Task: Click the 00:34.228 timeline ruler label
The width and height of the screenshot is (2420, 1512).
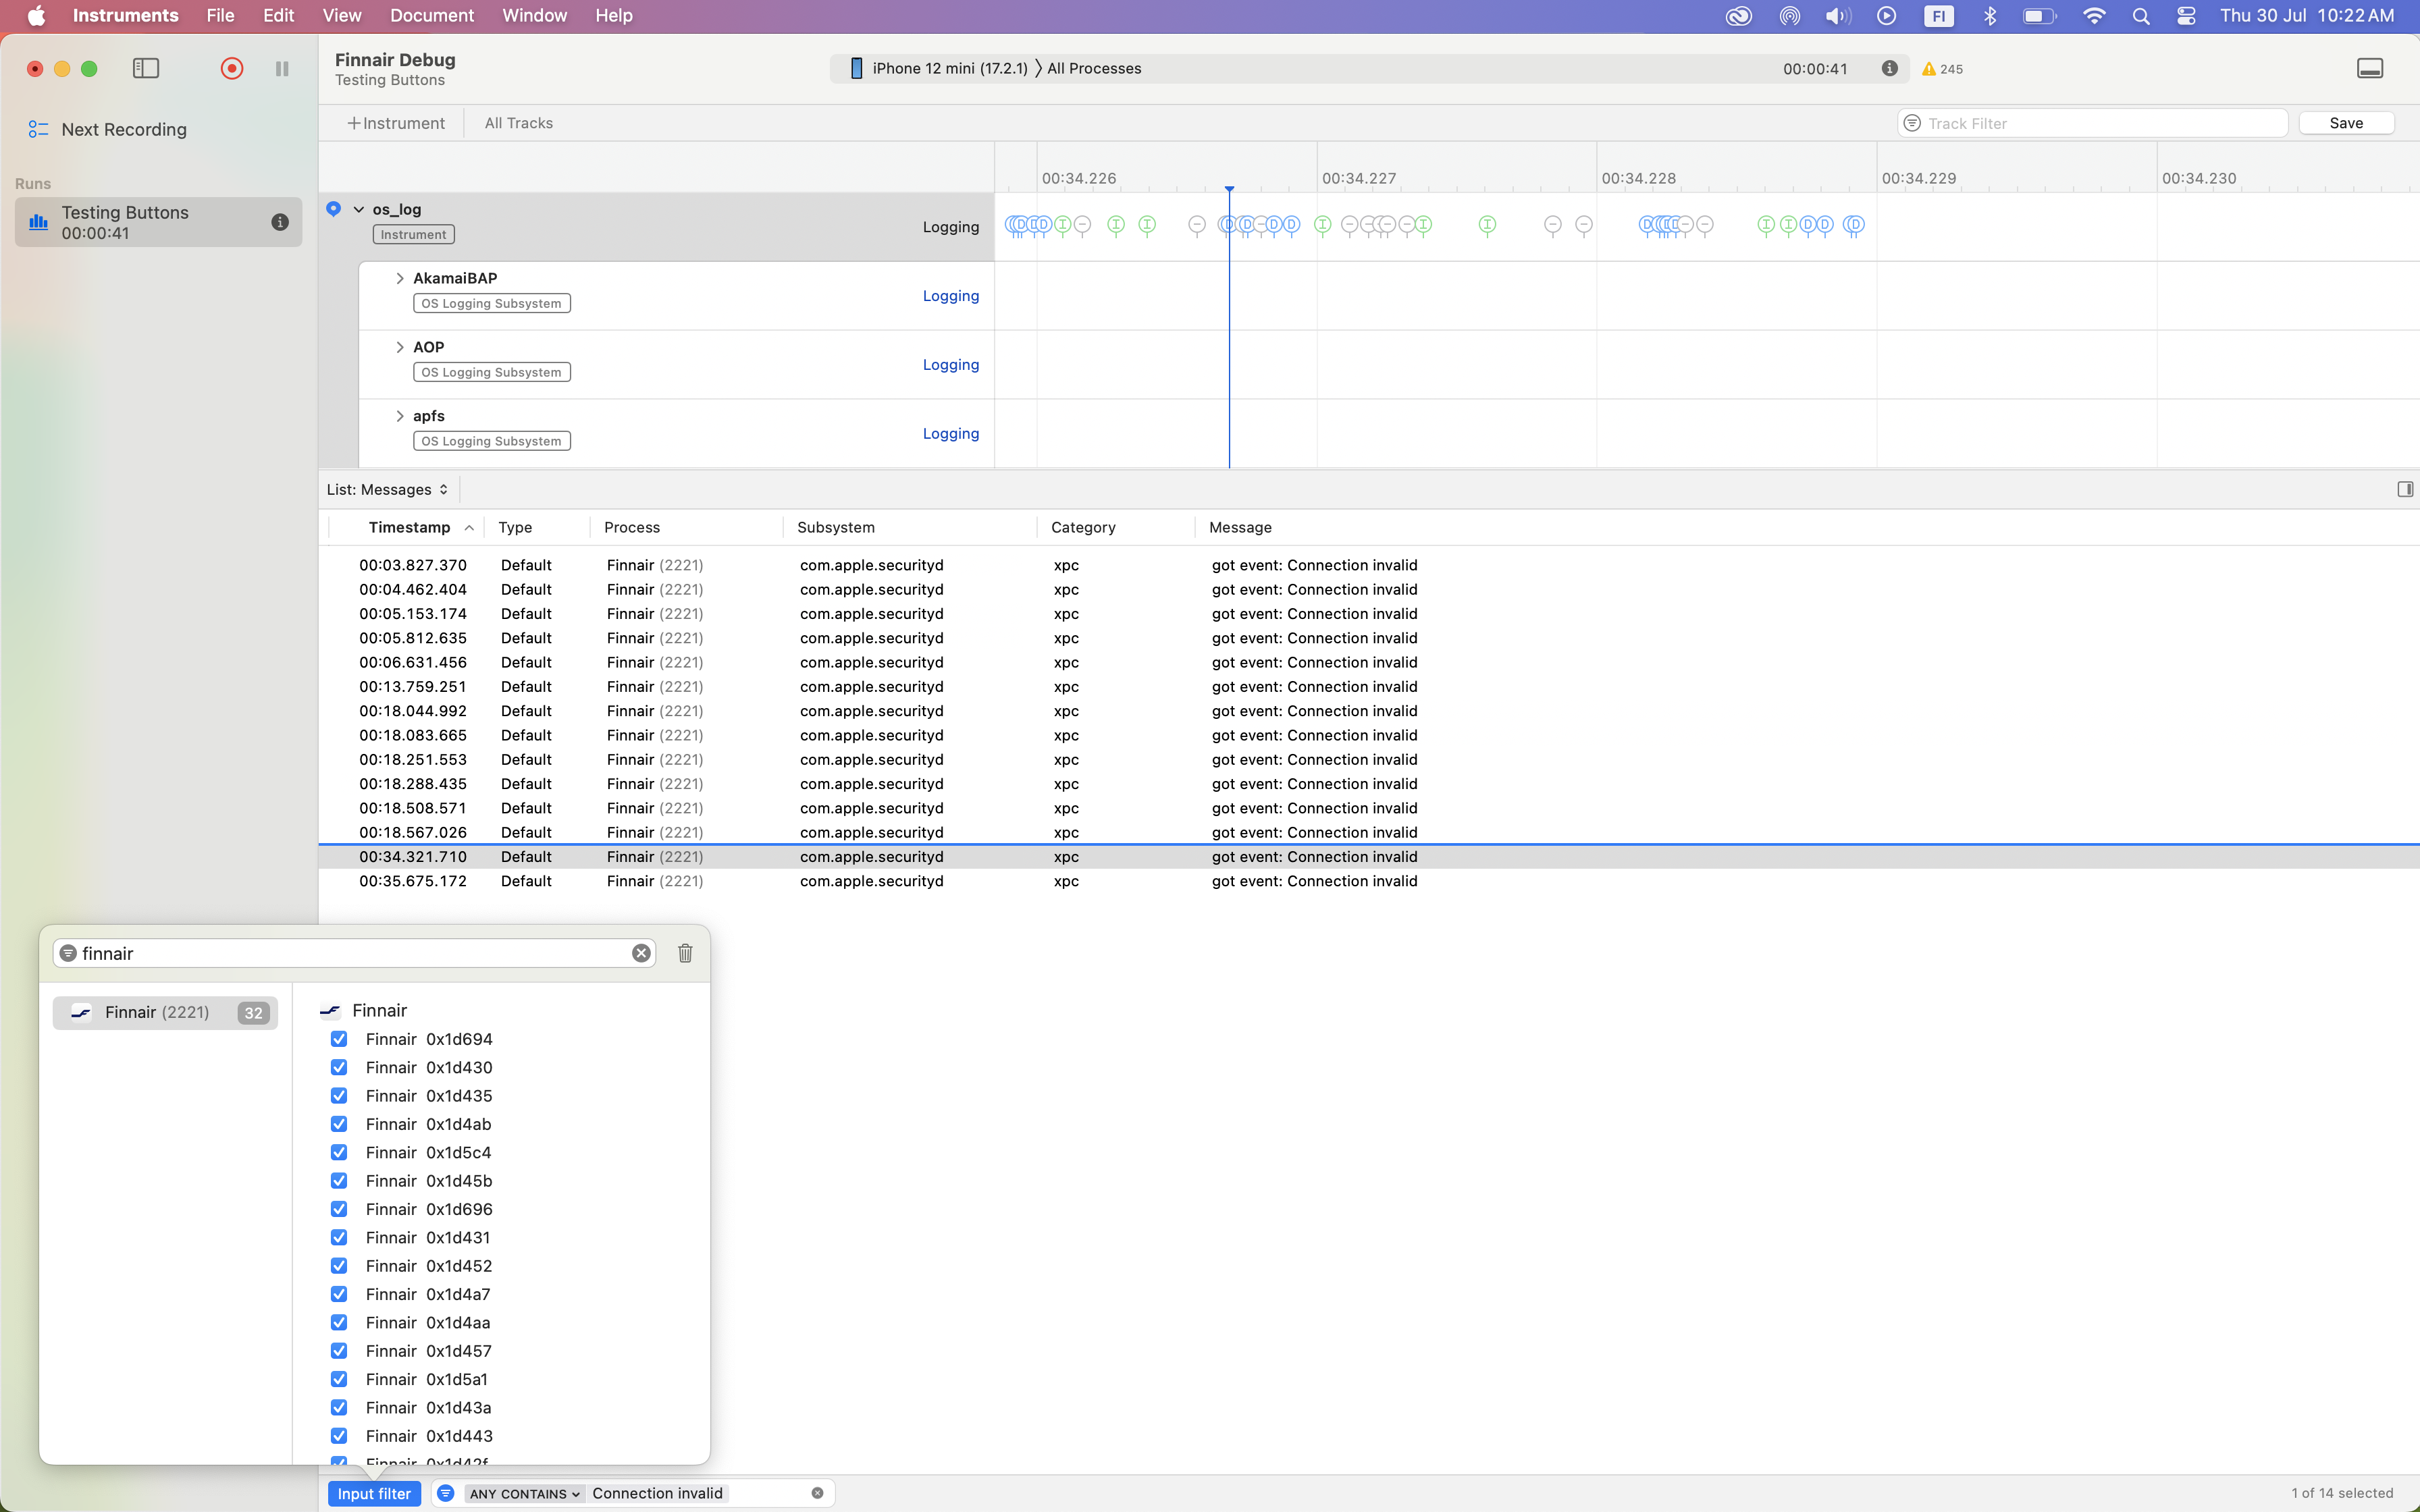Action: 1638,178
